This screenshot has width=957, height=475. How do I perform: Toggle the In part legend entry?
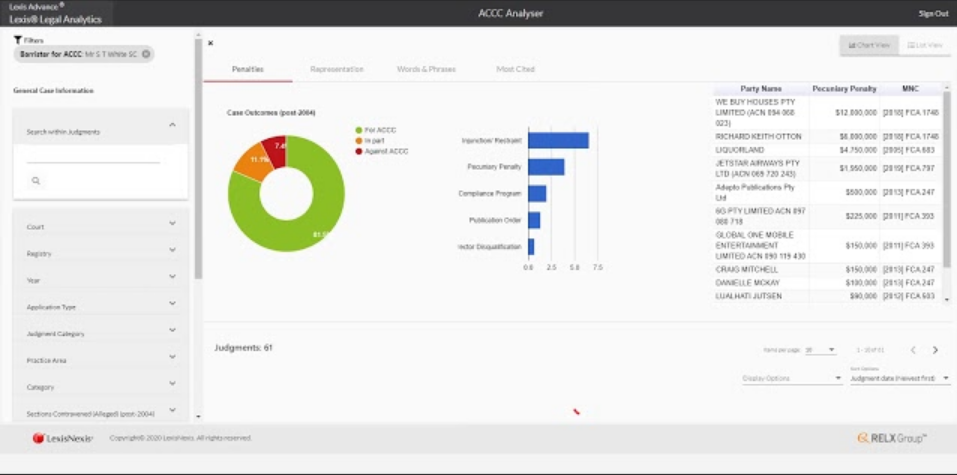coord(371,140)
